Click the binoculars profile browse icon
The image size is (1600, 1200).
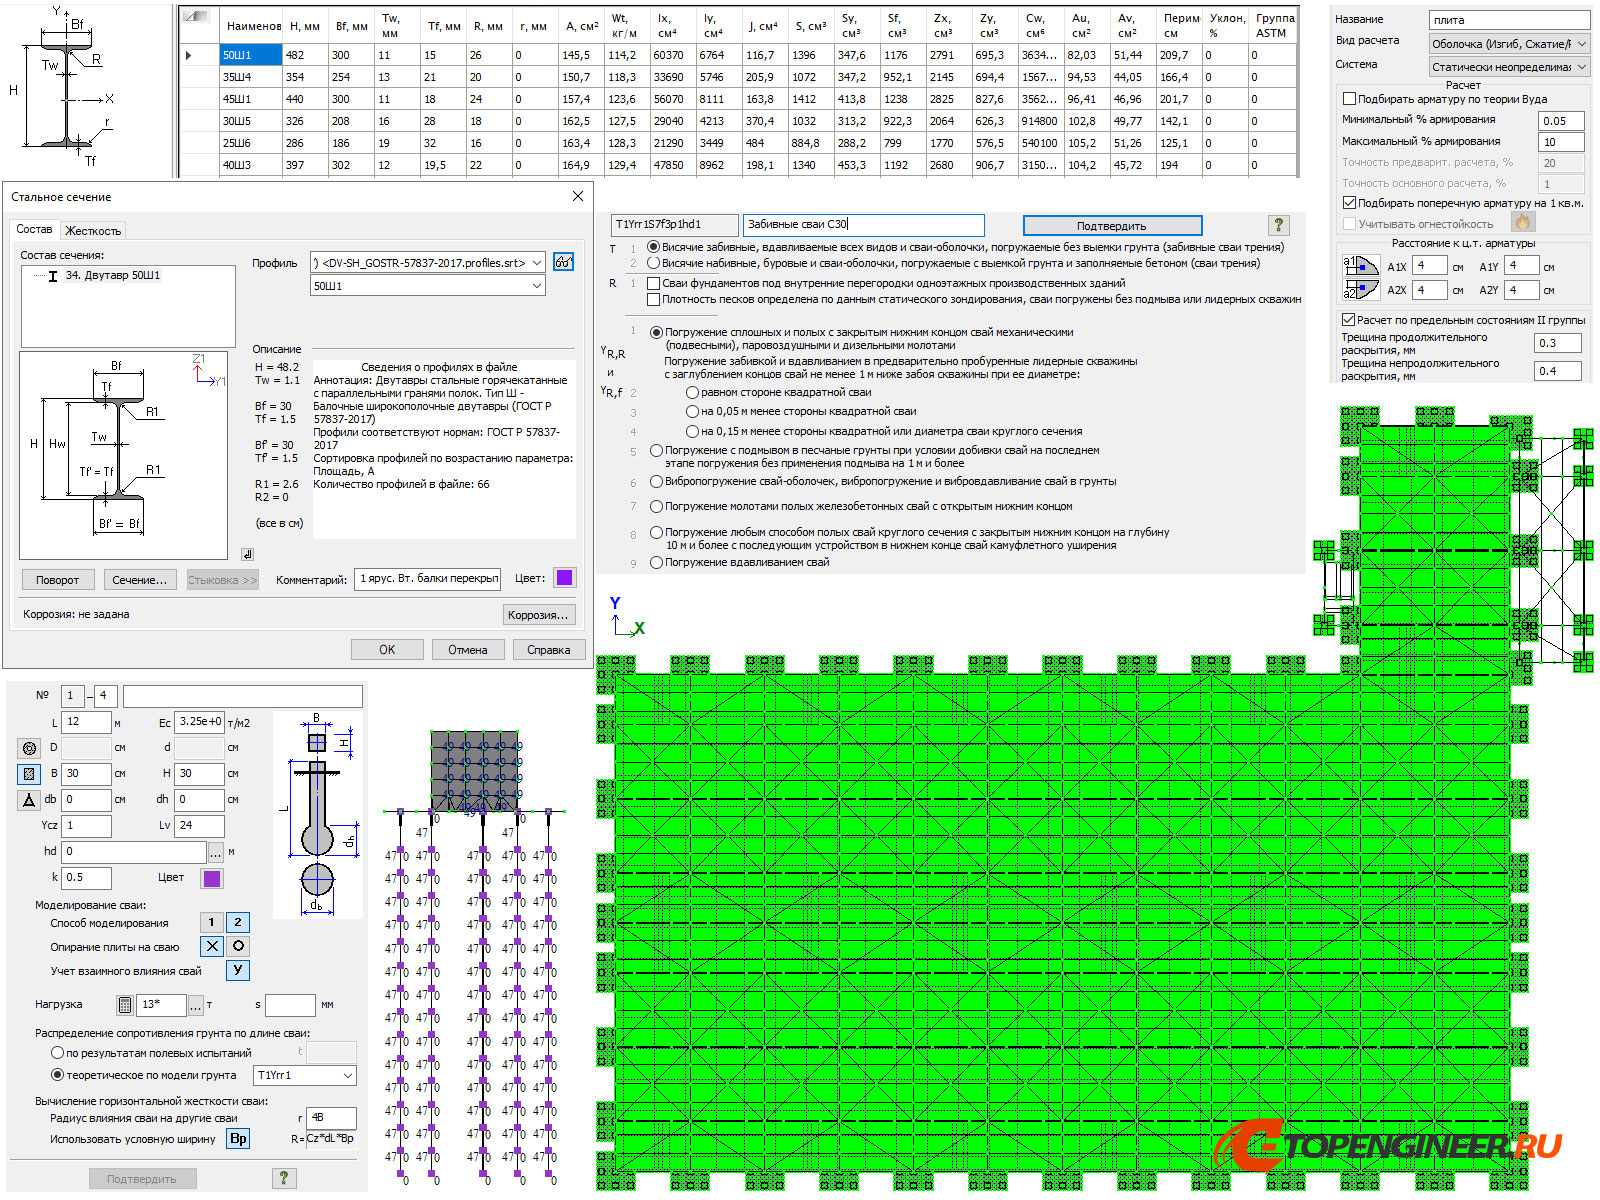[564, 262]
